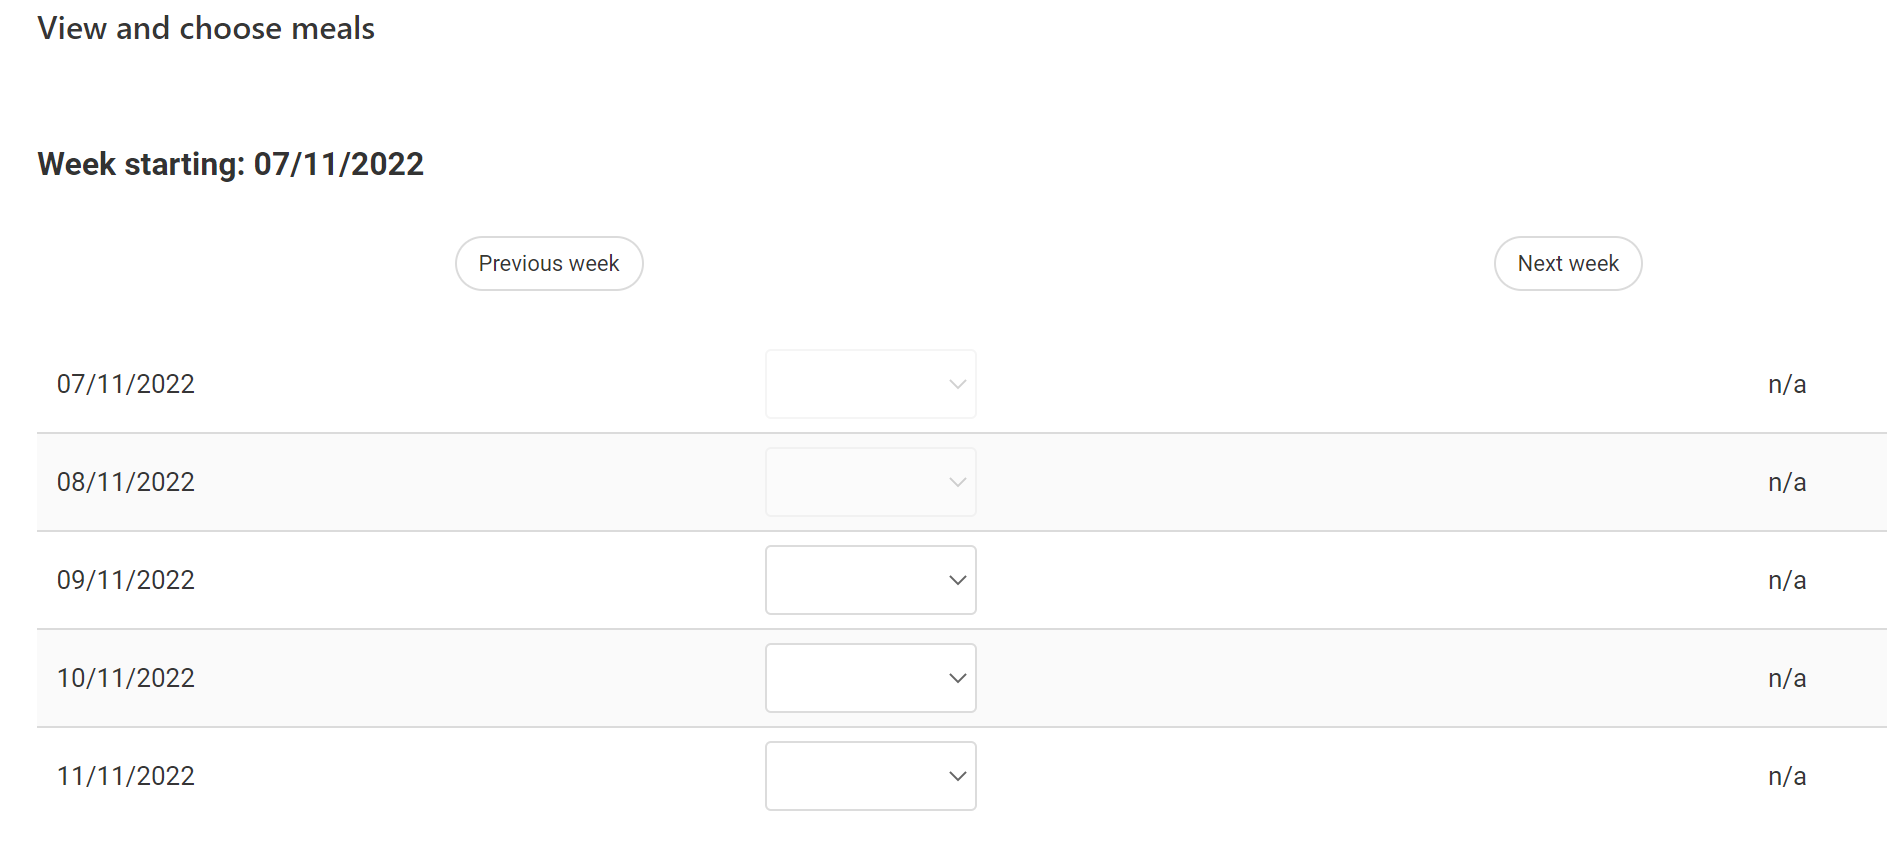Click the n/a value for 11/11/2022
Screen dimensions: 1887x854
[x=1786, y=776]
